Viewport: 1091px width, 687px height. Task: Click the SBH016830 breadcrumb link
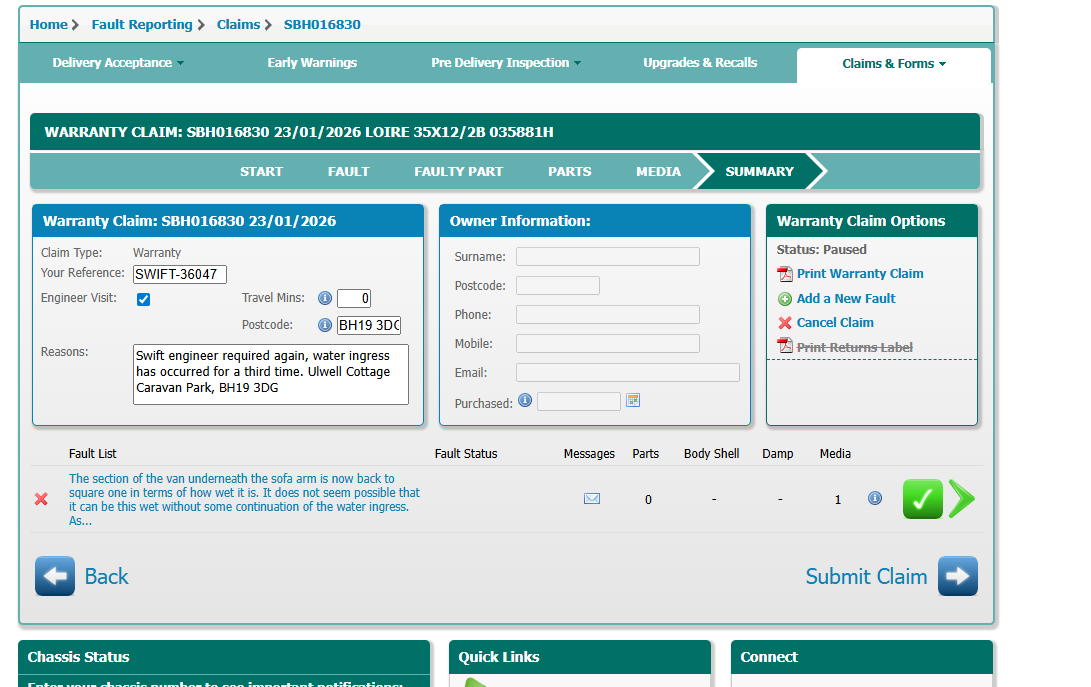(322, 25)
